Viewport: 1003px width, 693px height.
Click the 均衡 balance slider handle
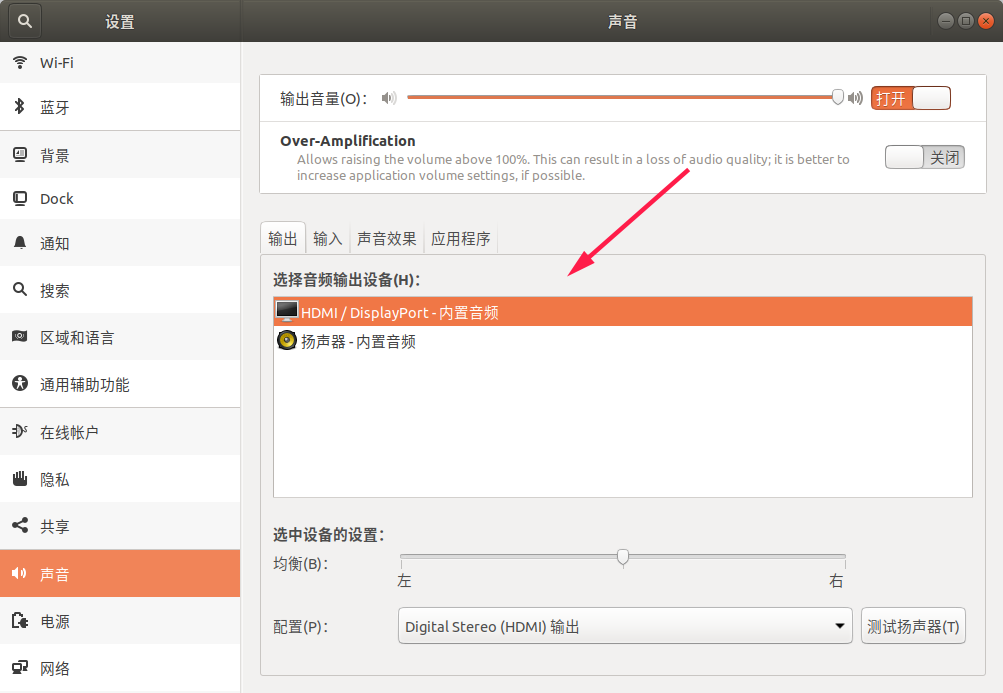pos(622,557)
